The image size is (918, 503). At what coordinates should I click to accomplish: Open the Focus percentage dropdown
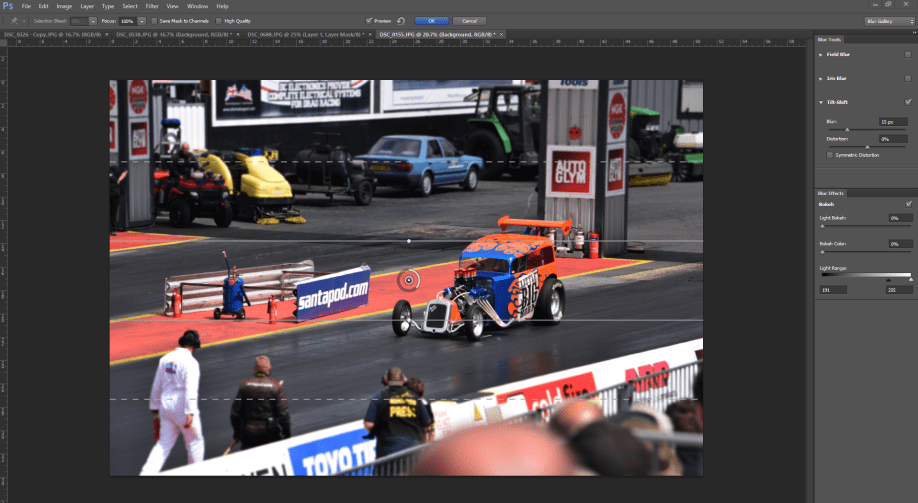tap(142, 21)
